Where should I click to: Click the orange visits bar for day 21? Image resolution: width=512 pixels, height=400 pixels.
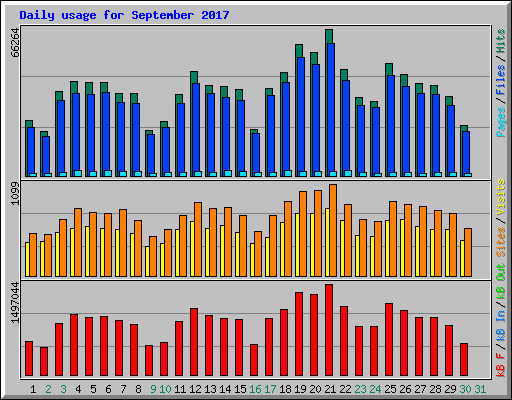pos(333,230)
